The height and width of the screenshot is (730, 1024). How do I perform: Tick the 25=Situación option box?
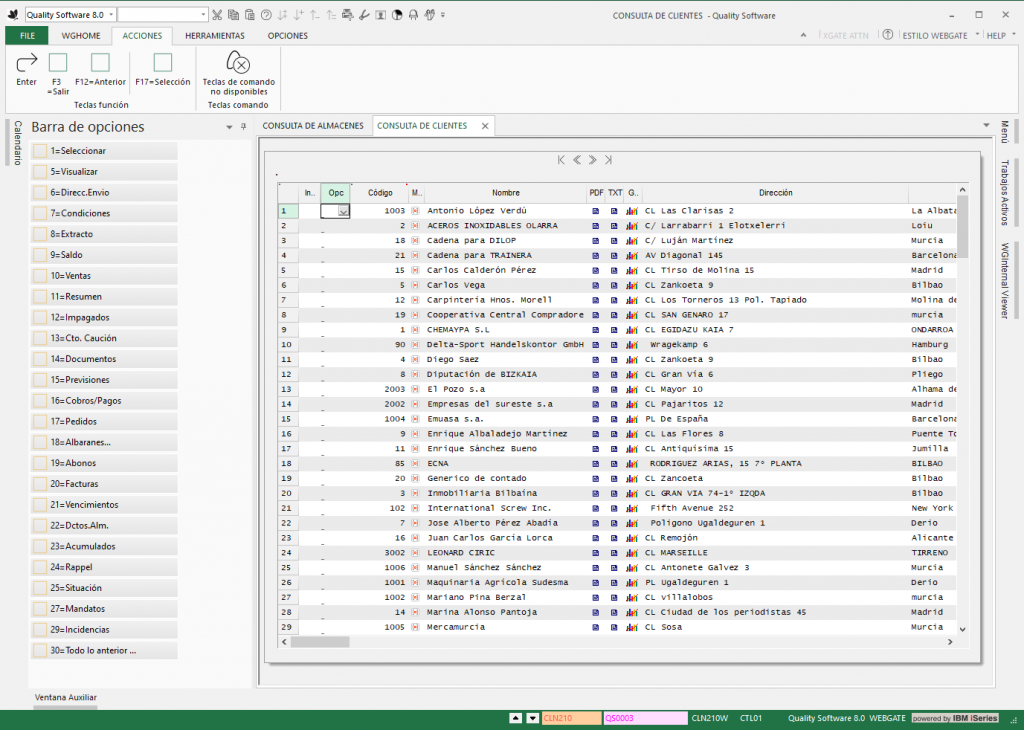click(40, 588)
